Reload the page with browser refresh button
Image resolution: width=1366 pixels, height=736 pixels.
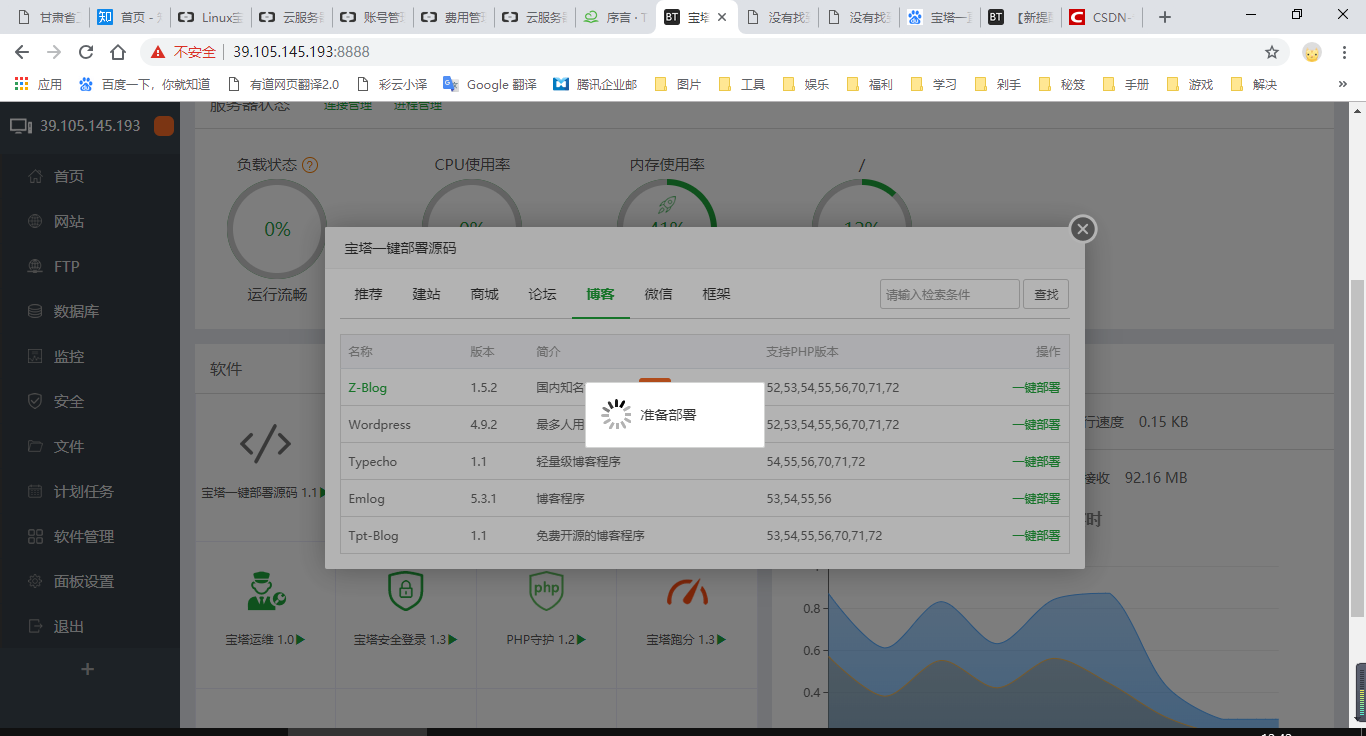coord(86,52)
